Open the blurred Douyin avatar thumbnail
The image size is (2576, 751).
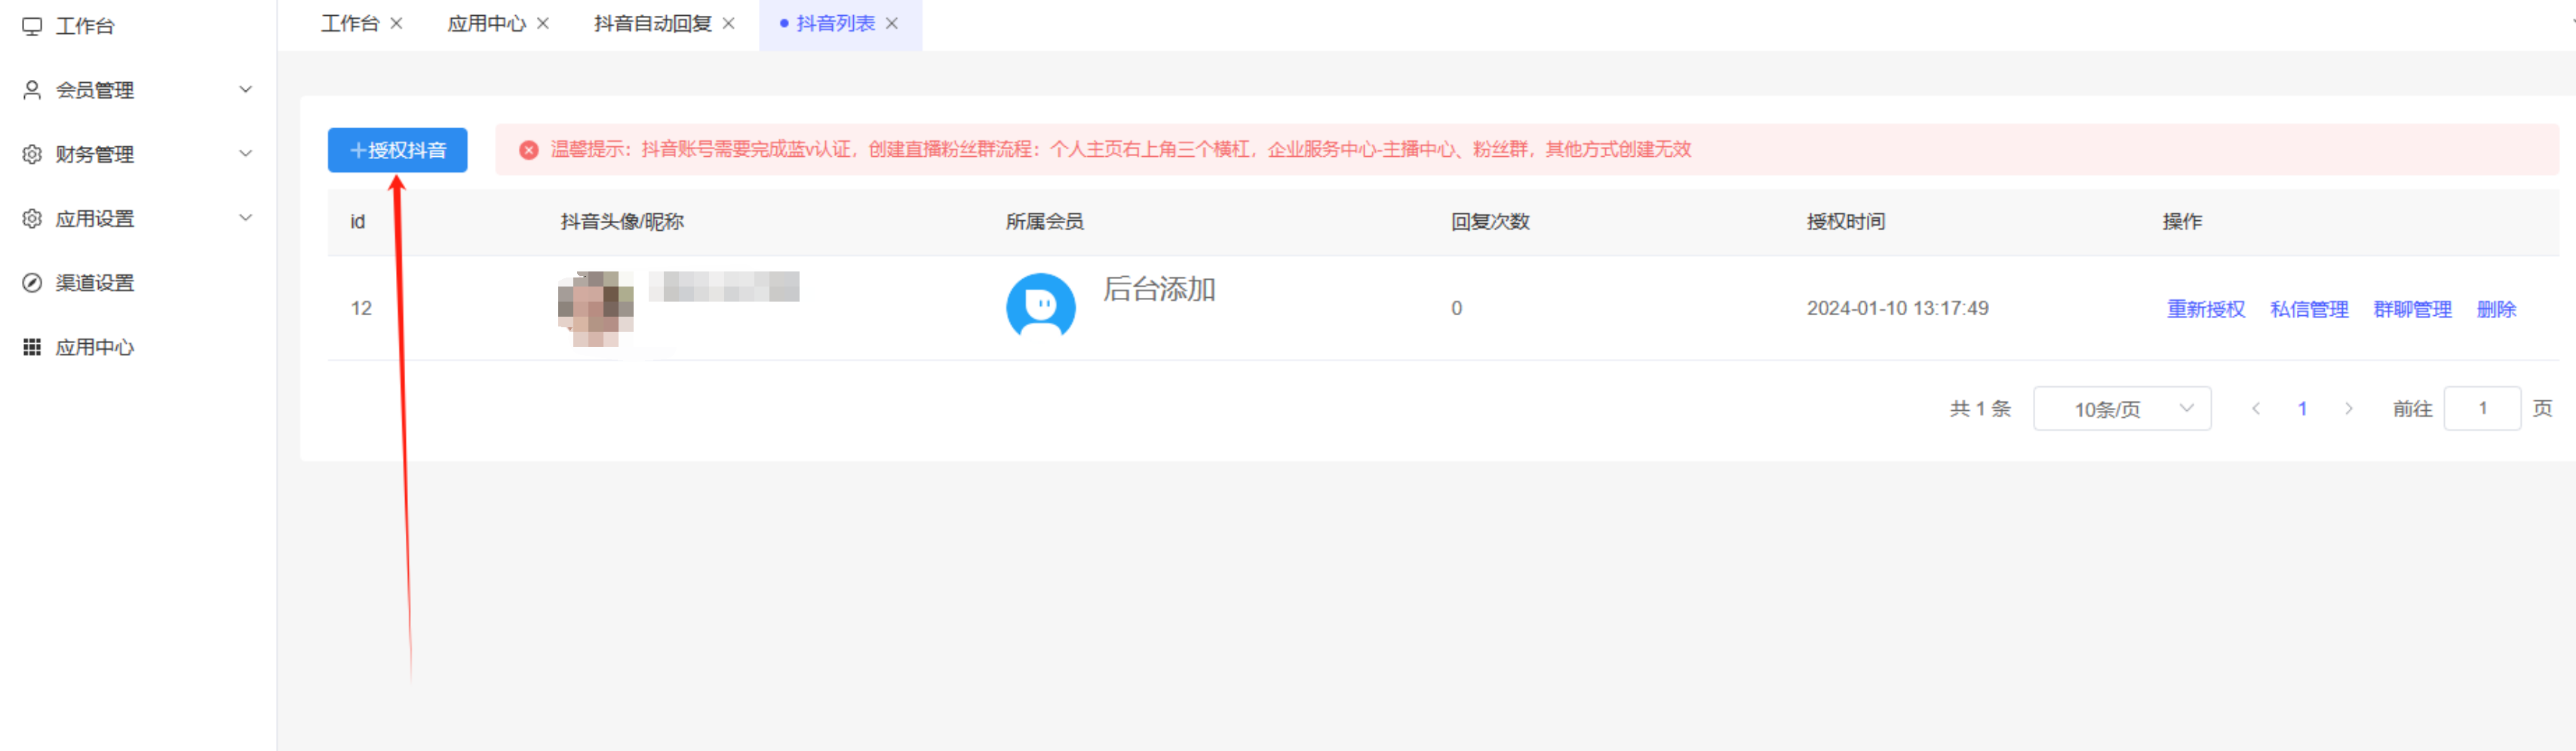pos(596,308)
